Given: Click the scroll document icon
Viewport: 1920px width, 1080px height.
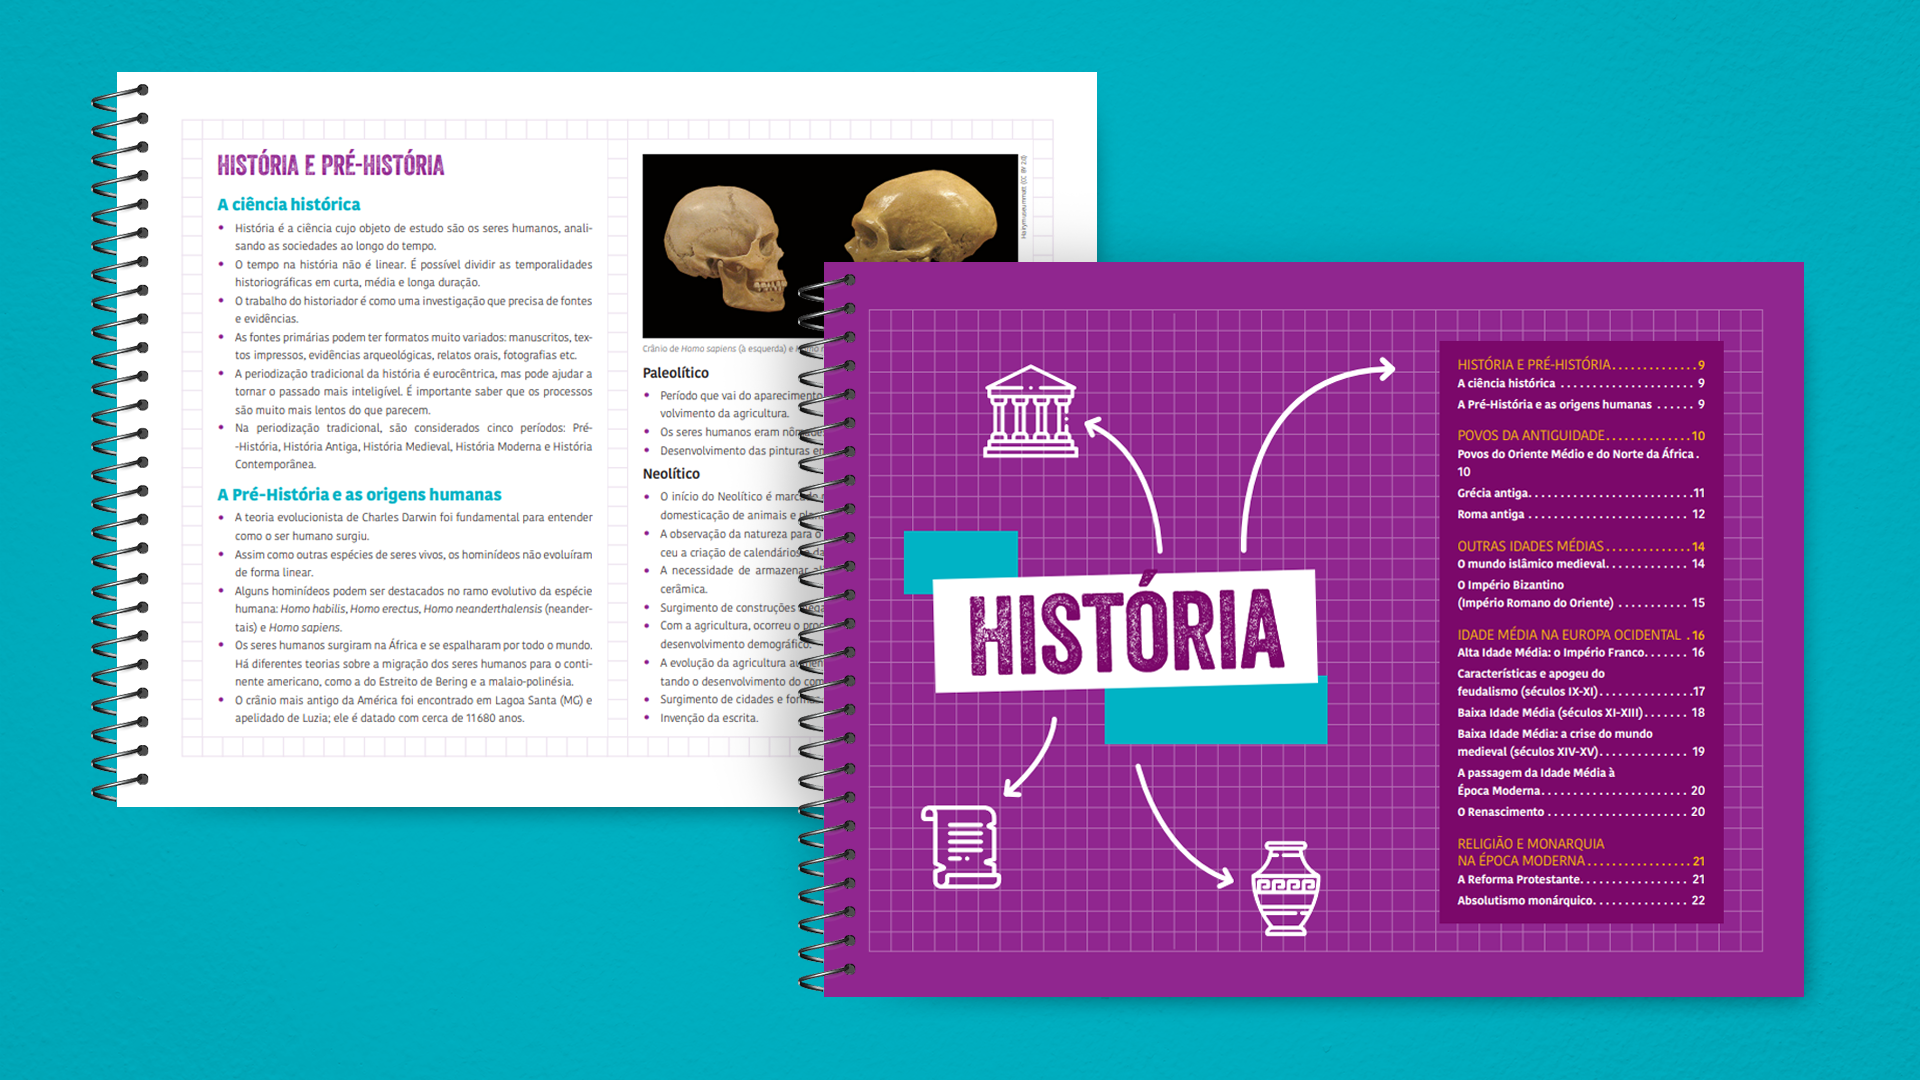Looking at the screenshot, I should pos(961,847).
